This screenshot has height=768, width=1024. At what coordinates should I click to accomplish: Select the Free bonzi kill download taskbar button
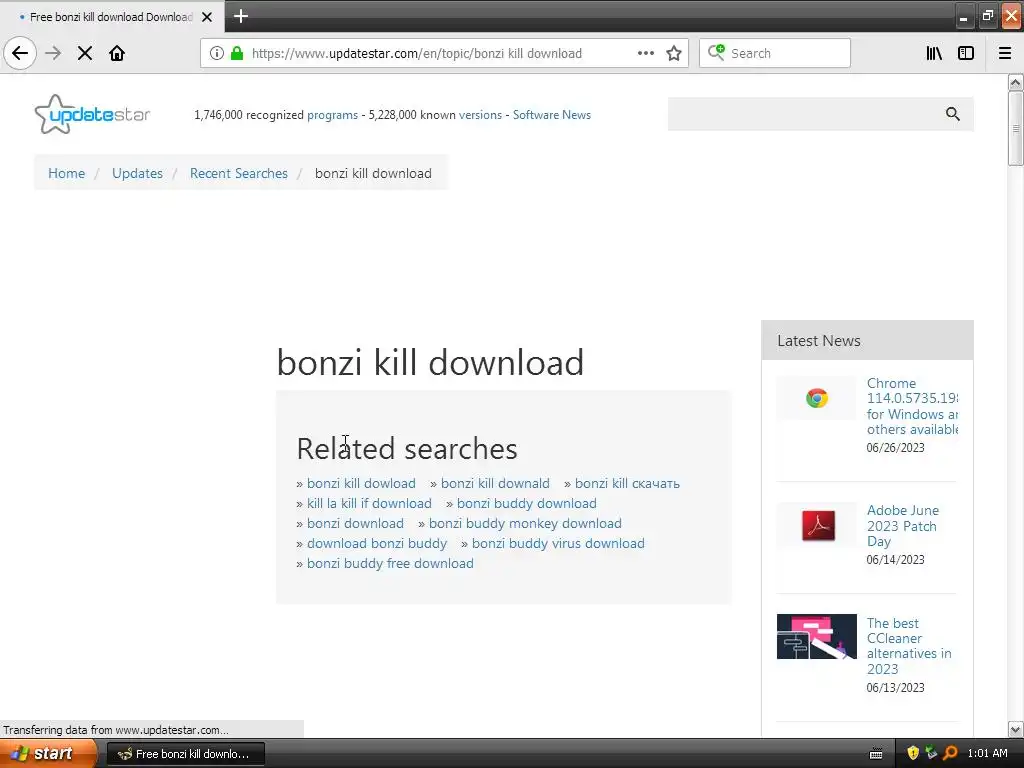[x=186, y=754]
